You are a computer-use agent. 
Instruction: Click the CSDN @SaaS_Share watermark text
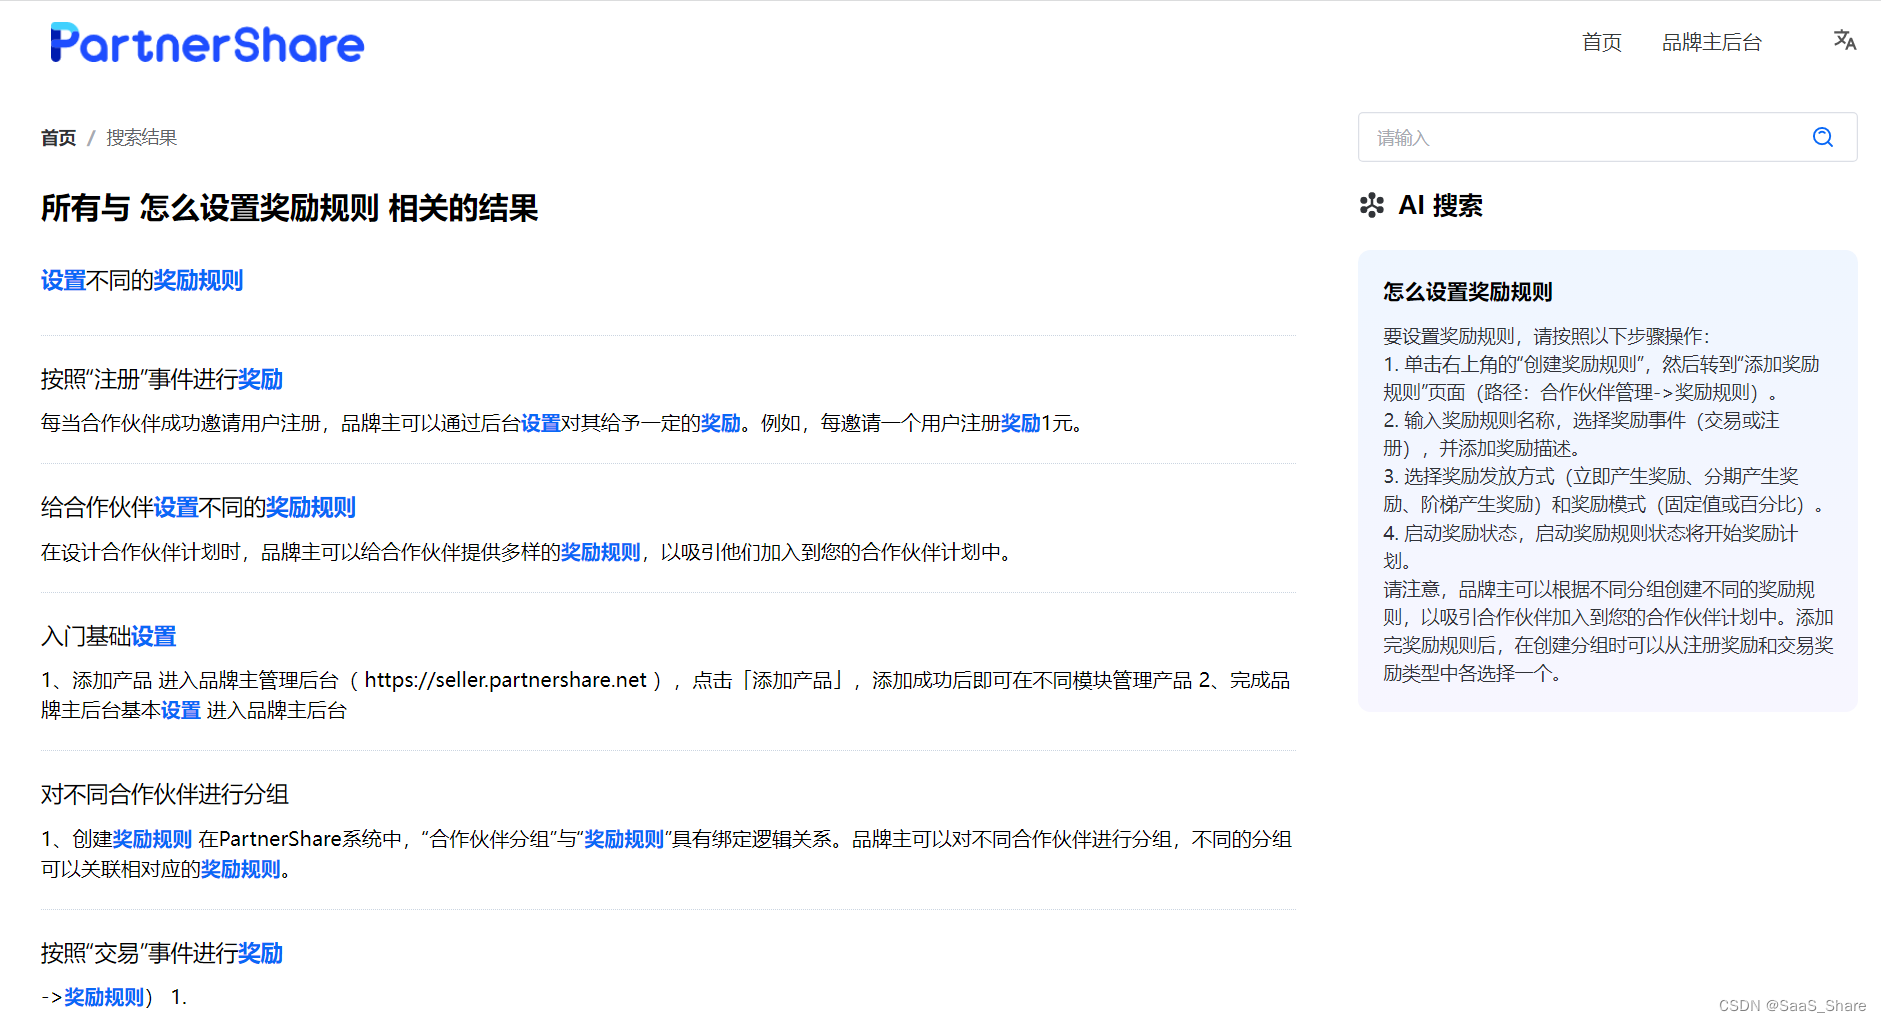(1793, 1006)
